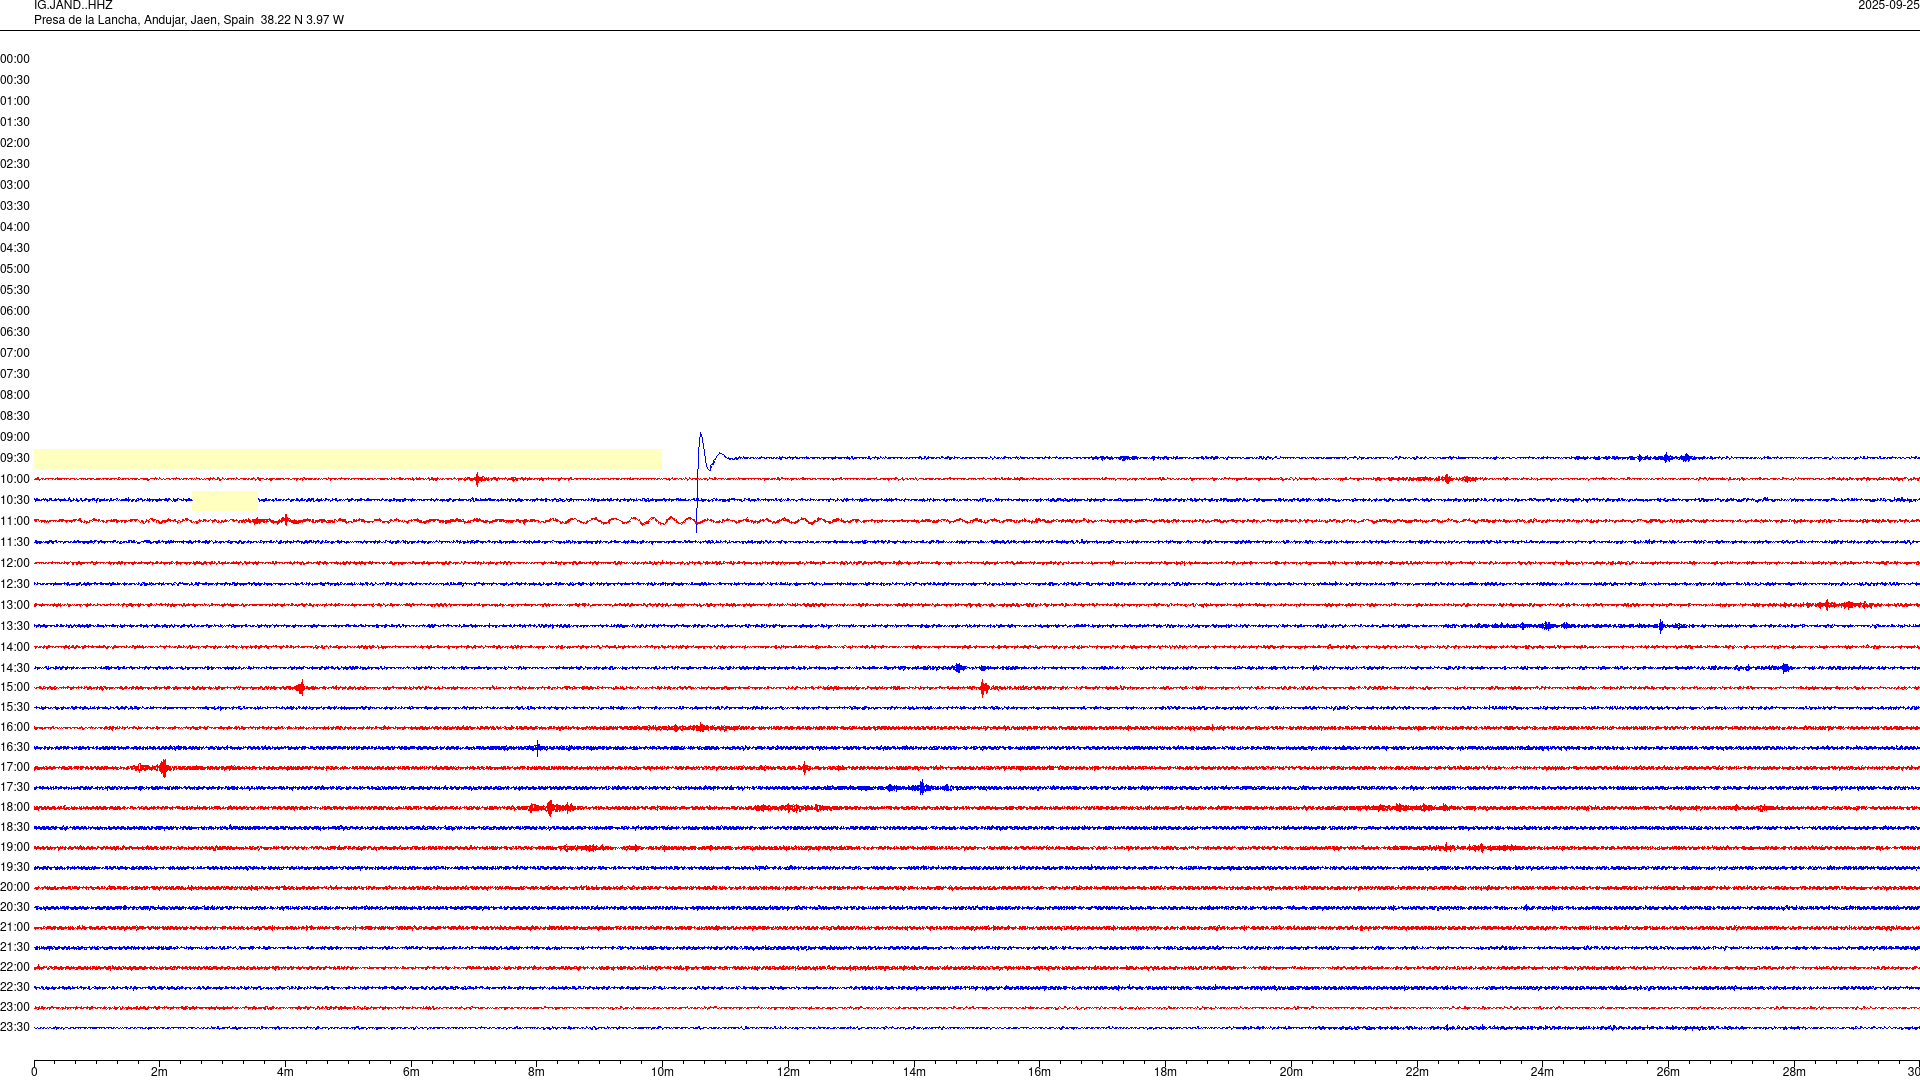Screen dimensions: 1920x1080
Task: Click the 10m tick label on the time axis
Action: click(662, 1072)
